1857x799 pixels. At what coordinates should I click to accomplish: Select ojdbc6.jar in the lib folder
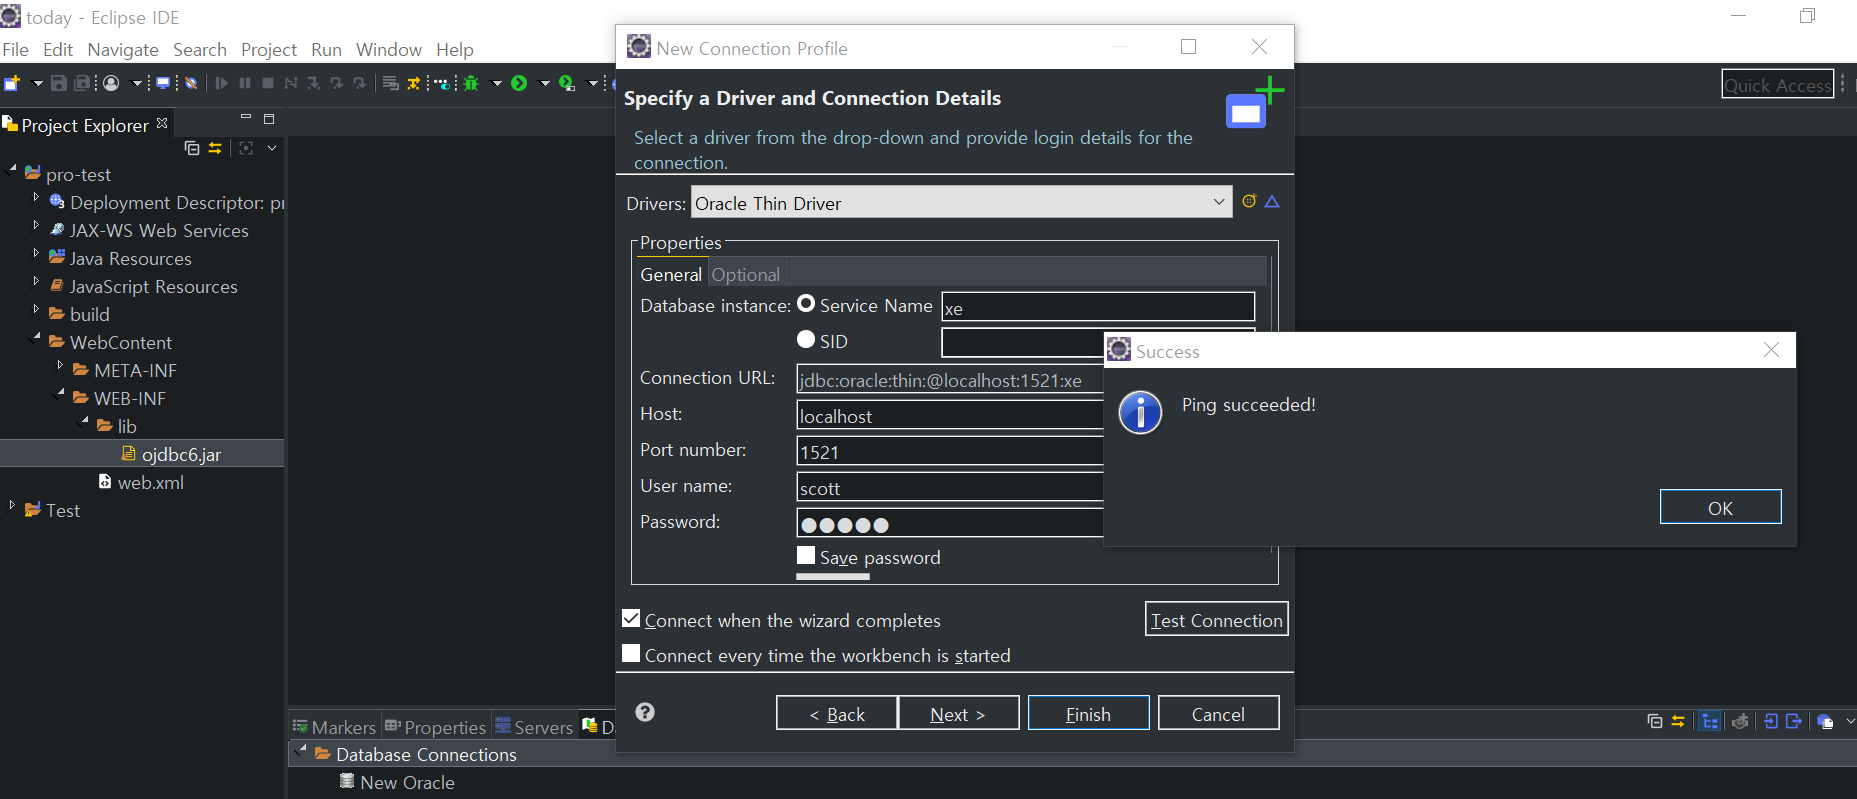181,454
